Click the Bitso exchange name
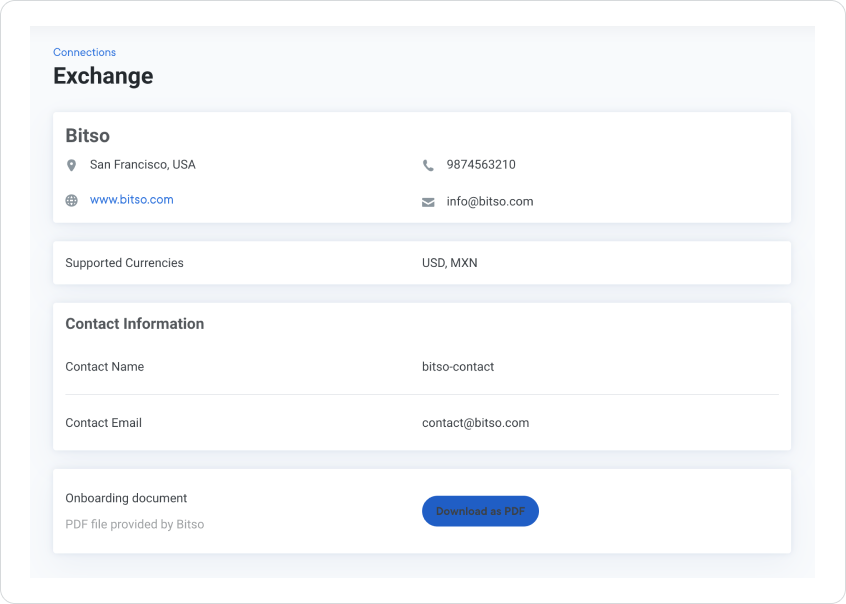Screen dimensions: 846x604 pyautogui.click(x=87, y=135)
